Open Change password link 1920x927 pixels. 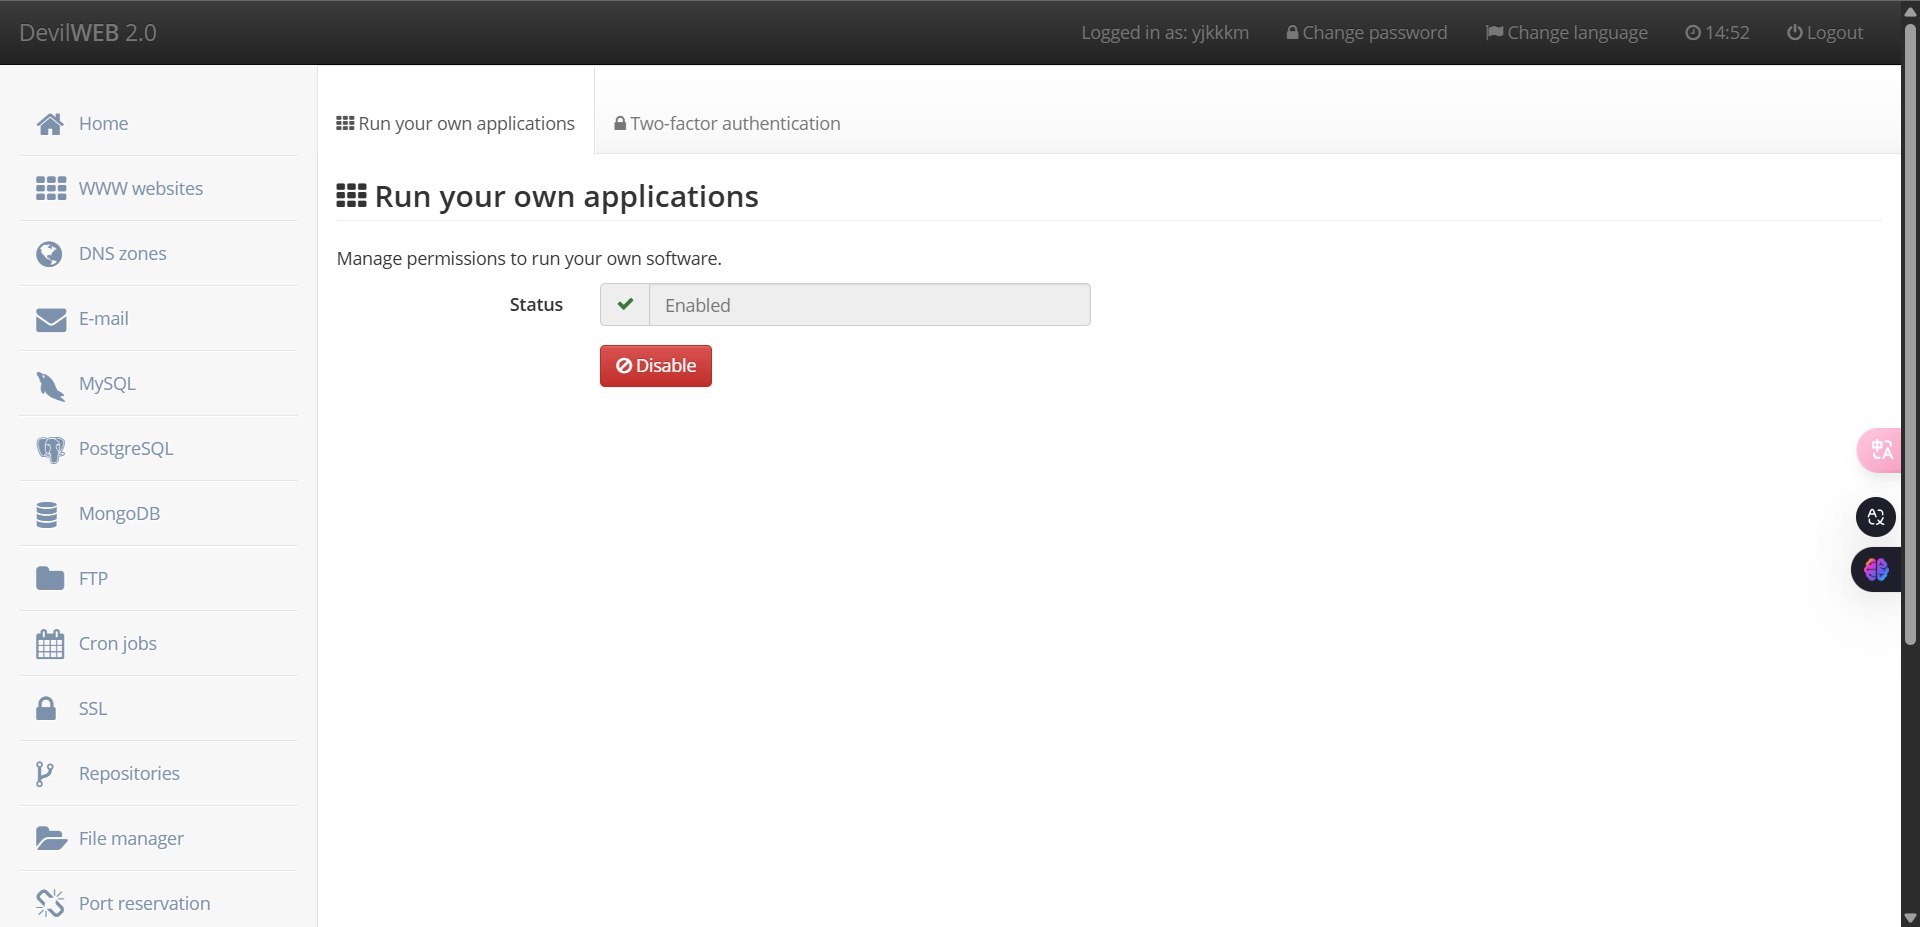click(1366, 33)
